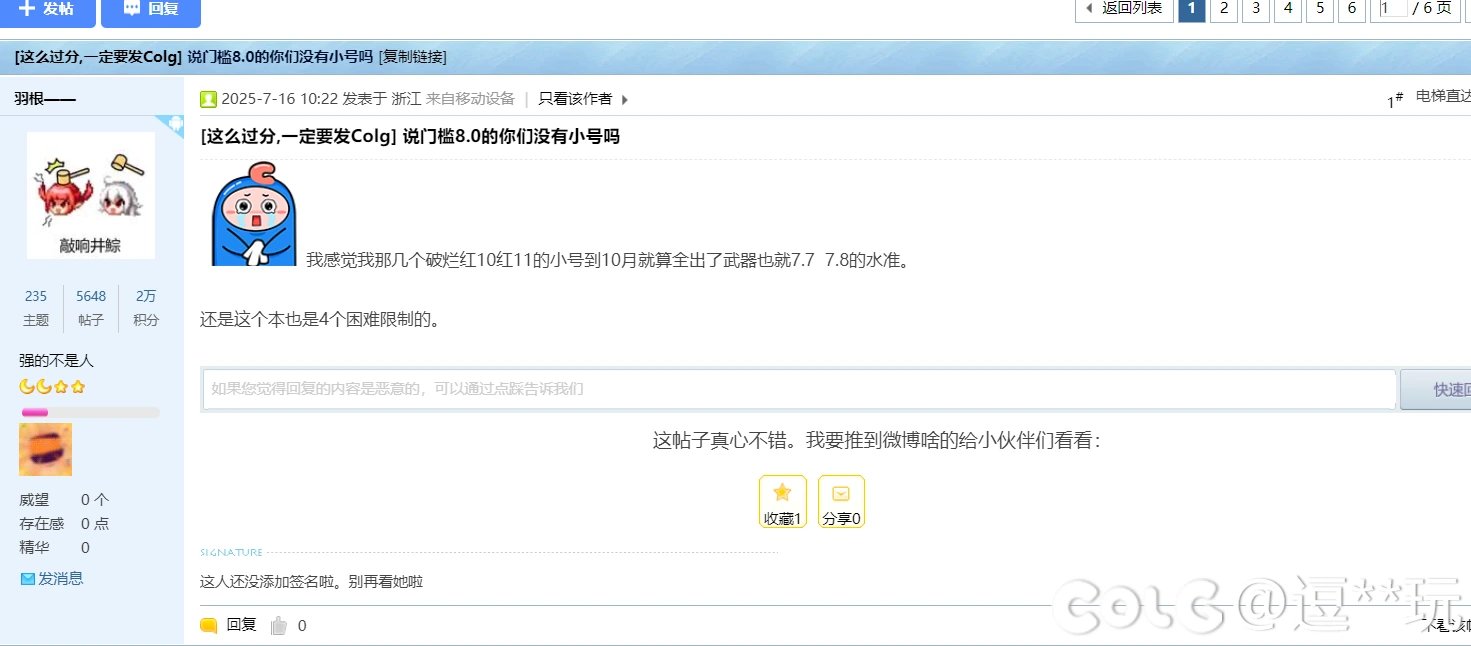Open the 只看该作者 arrow dropdown
Screen dimensions: 1471x646
625,99
